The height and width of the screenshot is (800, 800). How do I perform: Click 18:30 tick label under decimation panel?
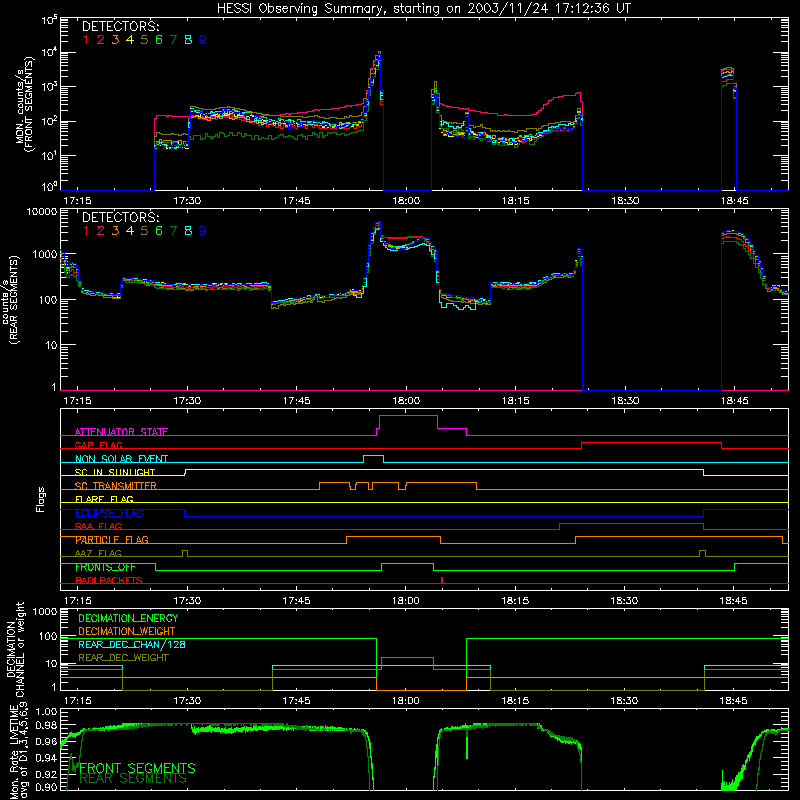624,701
